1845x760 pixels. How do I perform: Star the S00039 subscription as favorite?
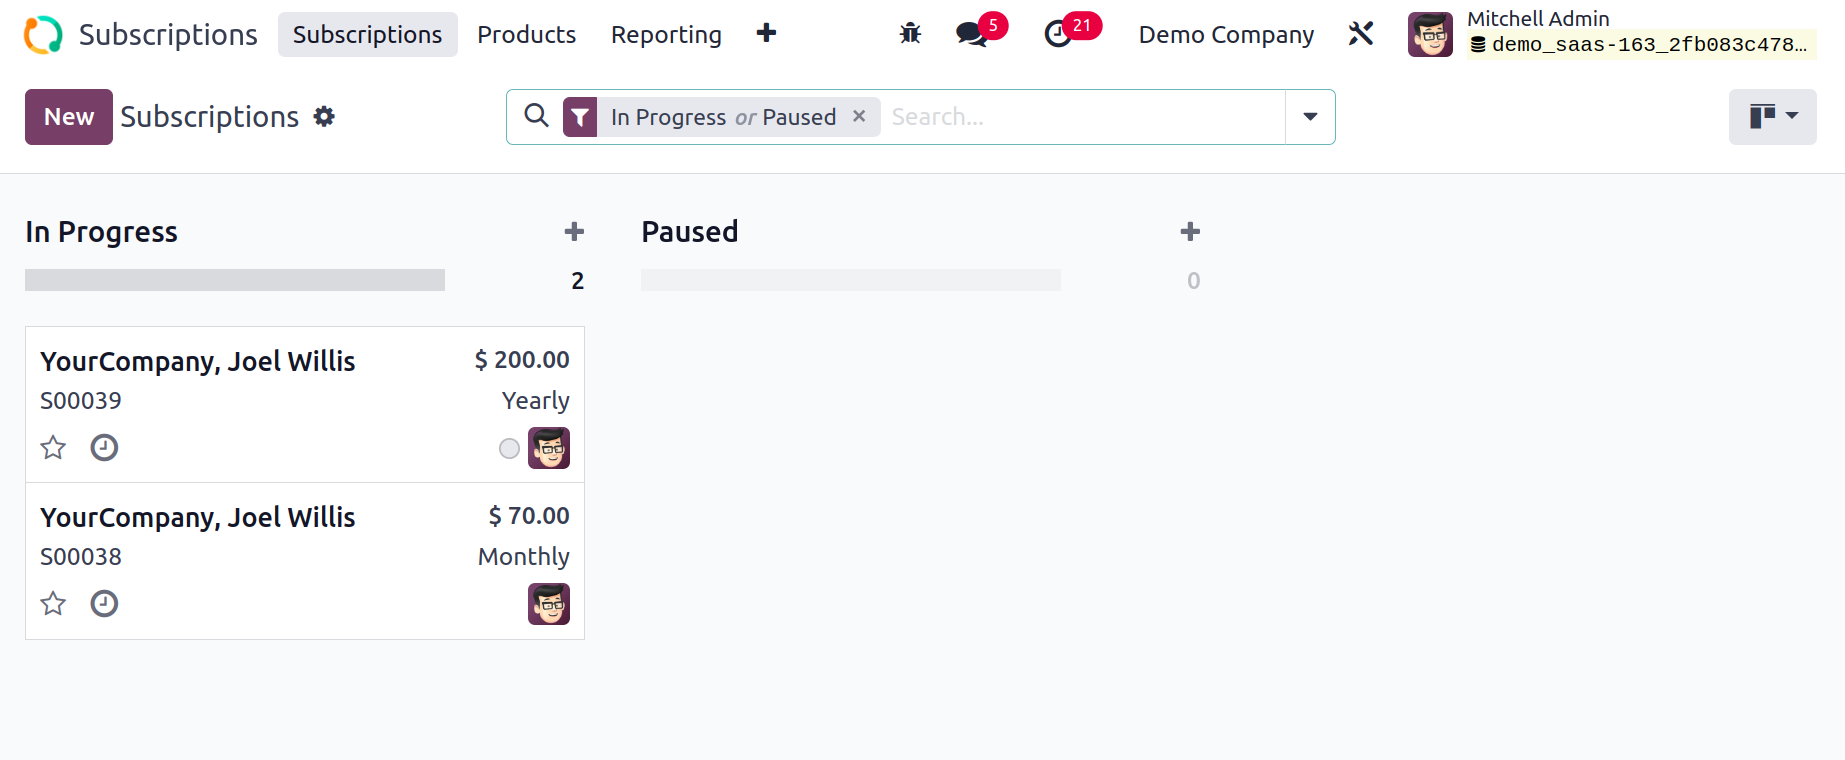click(x=53, y=447)
